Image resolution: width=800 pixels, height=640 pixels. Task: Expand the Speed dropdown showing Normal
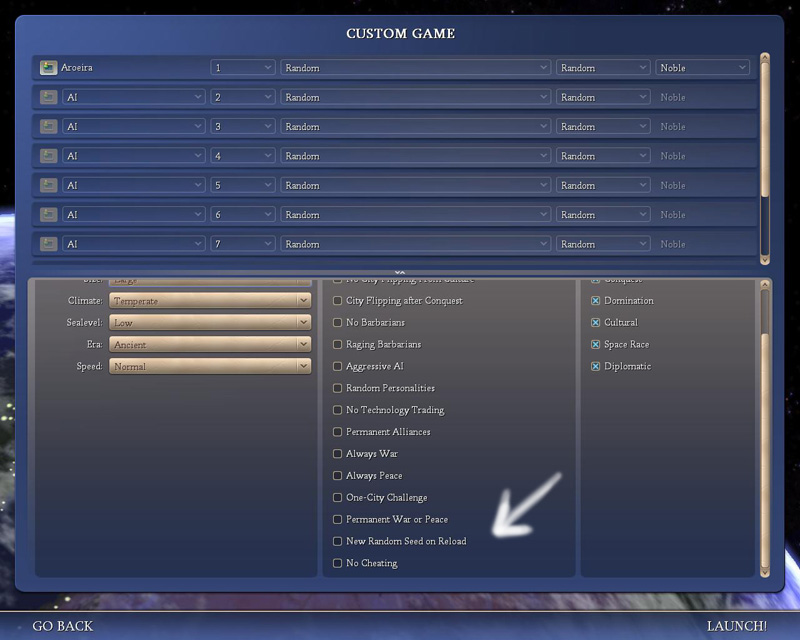[x=209, y=367]
